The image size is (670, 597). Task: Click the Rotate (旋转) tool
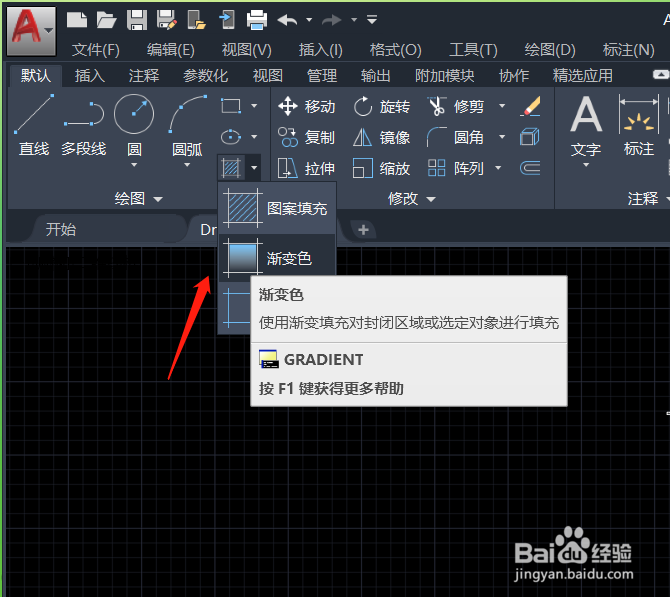tap(382, 106)
